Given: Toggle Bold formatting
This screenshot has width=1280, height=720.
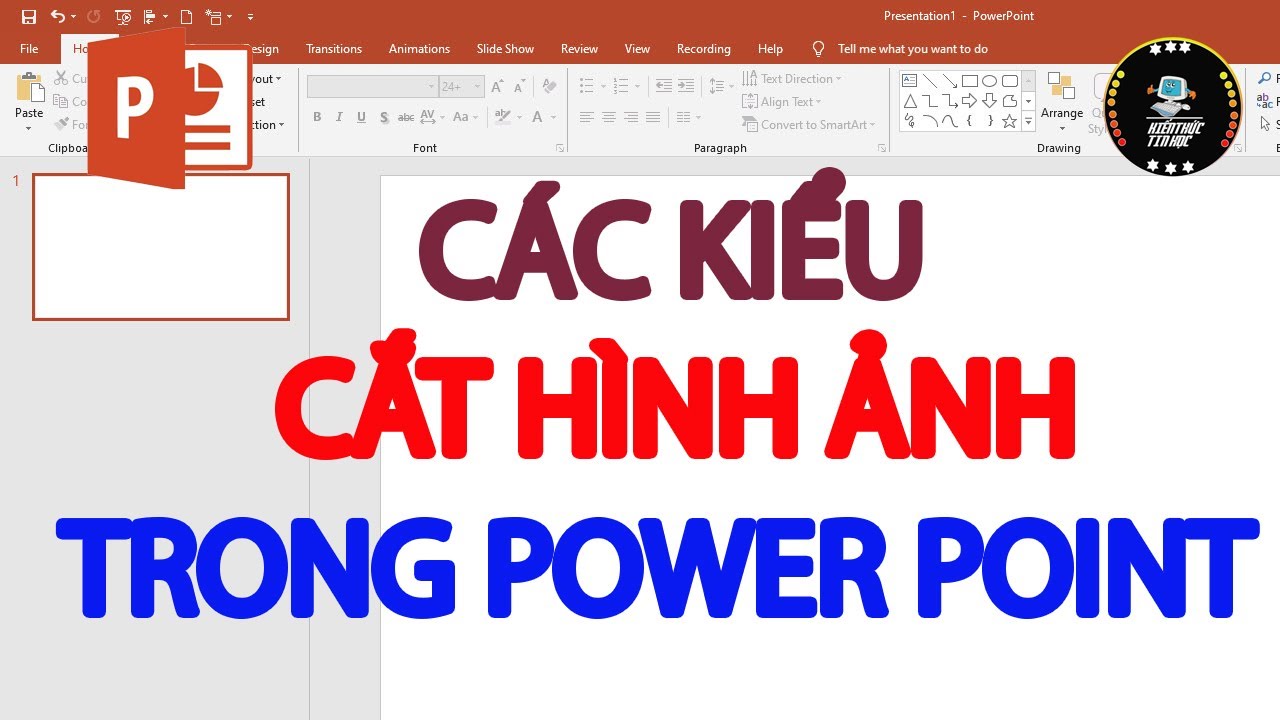Looking at the screenshot, I should 317,117.
